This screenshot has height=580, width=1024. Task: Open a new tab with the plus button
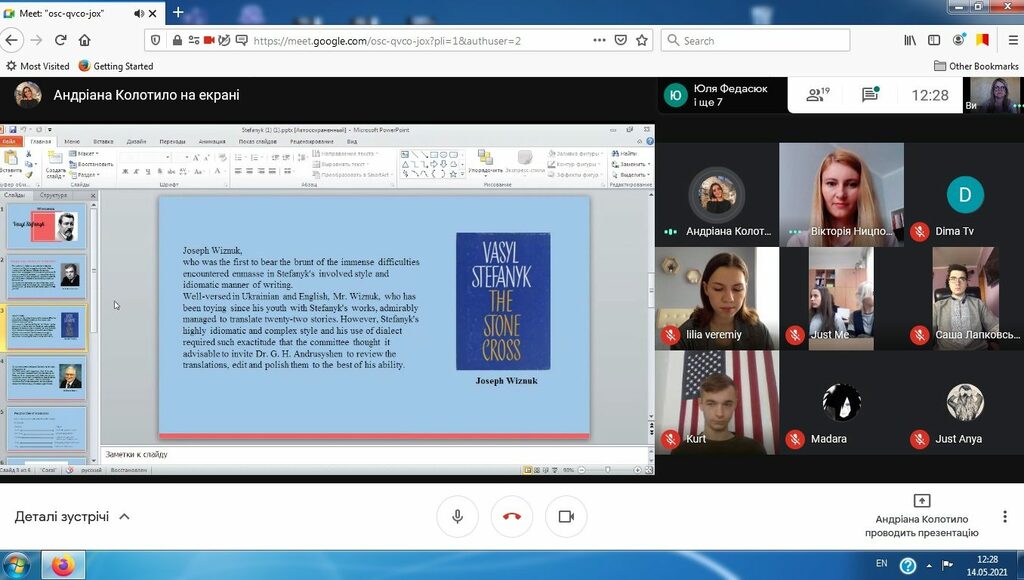coord(178,12)
